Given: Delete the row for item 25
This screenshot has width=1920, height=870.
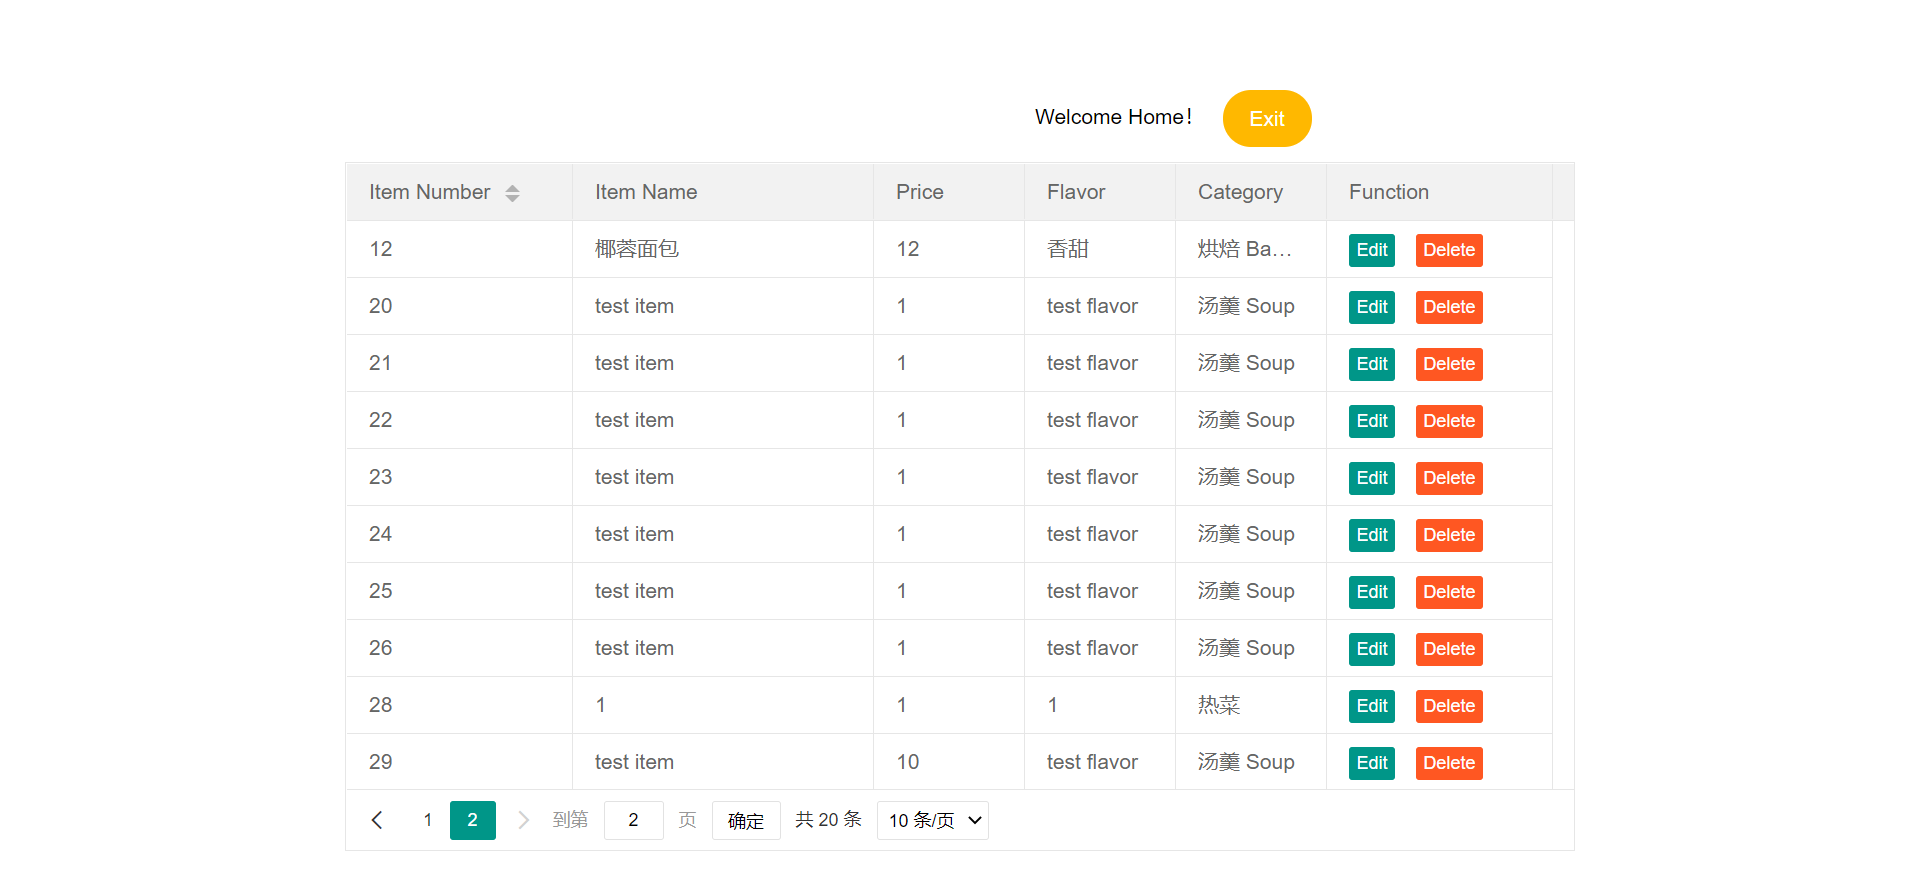Looking at the screenshot, I should pos(1448,592).
